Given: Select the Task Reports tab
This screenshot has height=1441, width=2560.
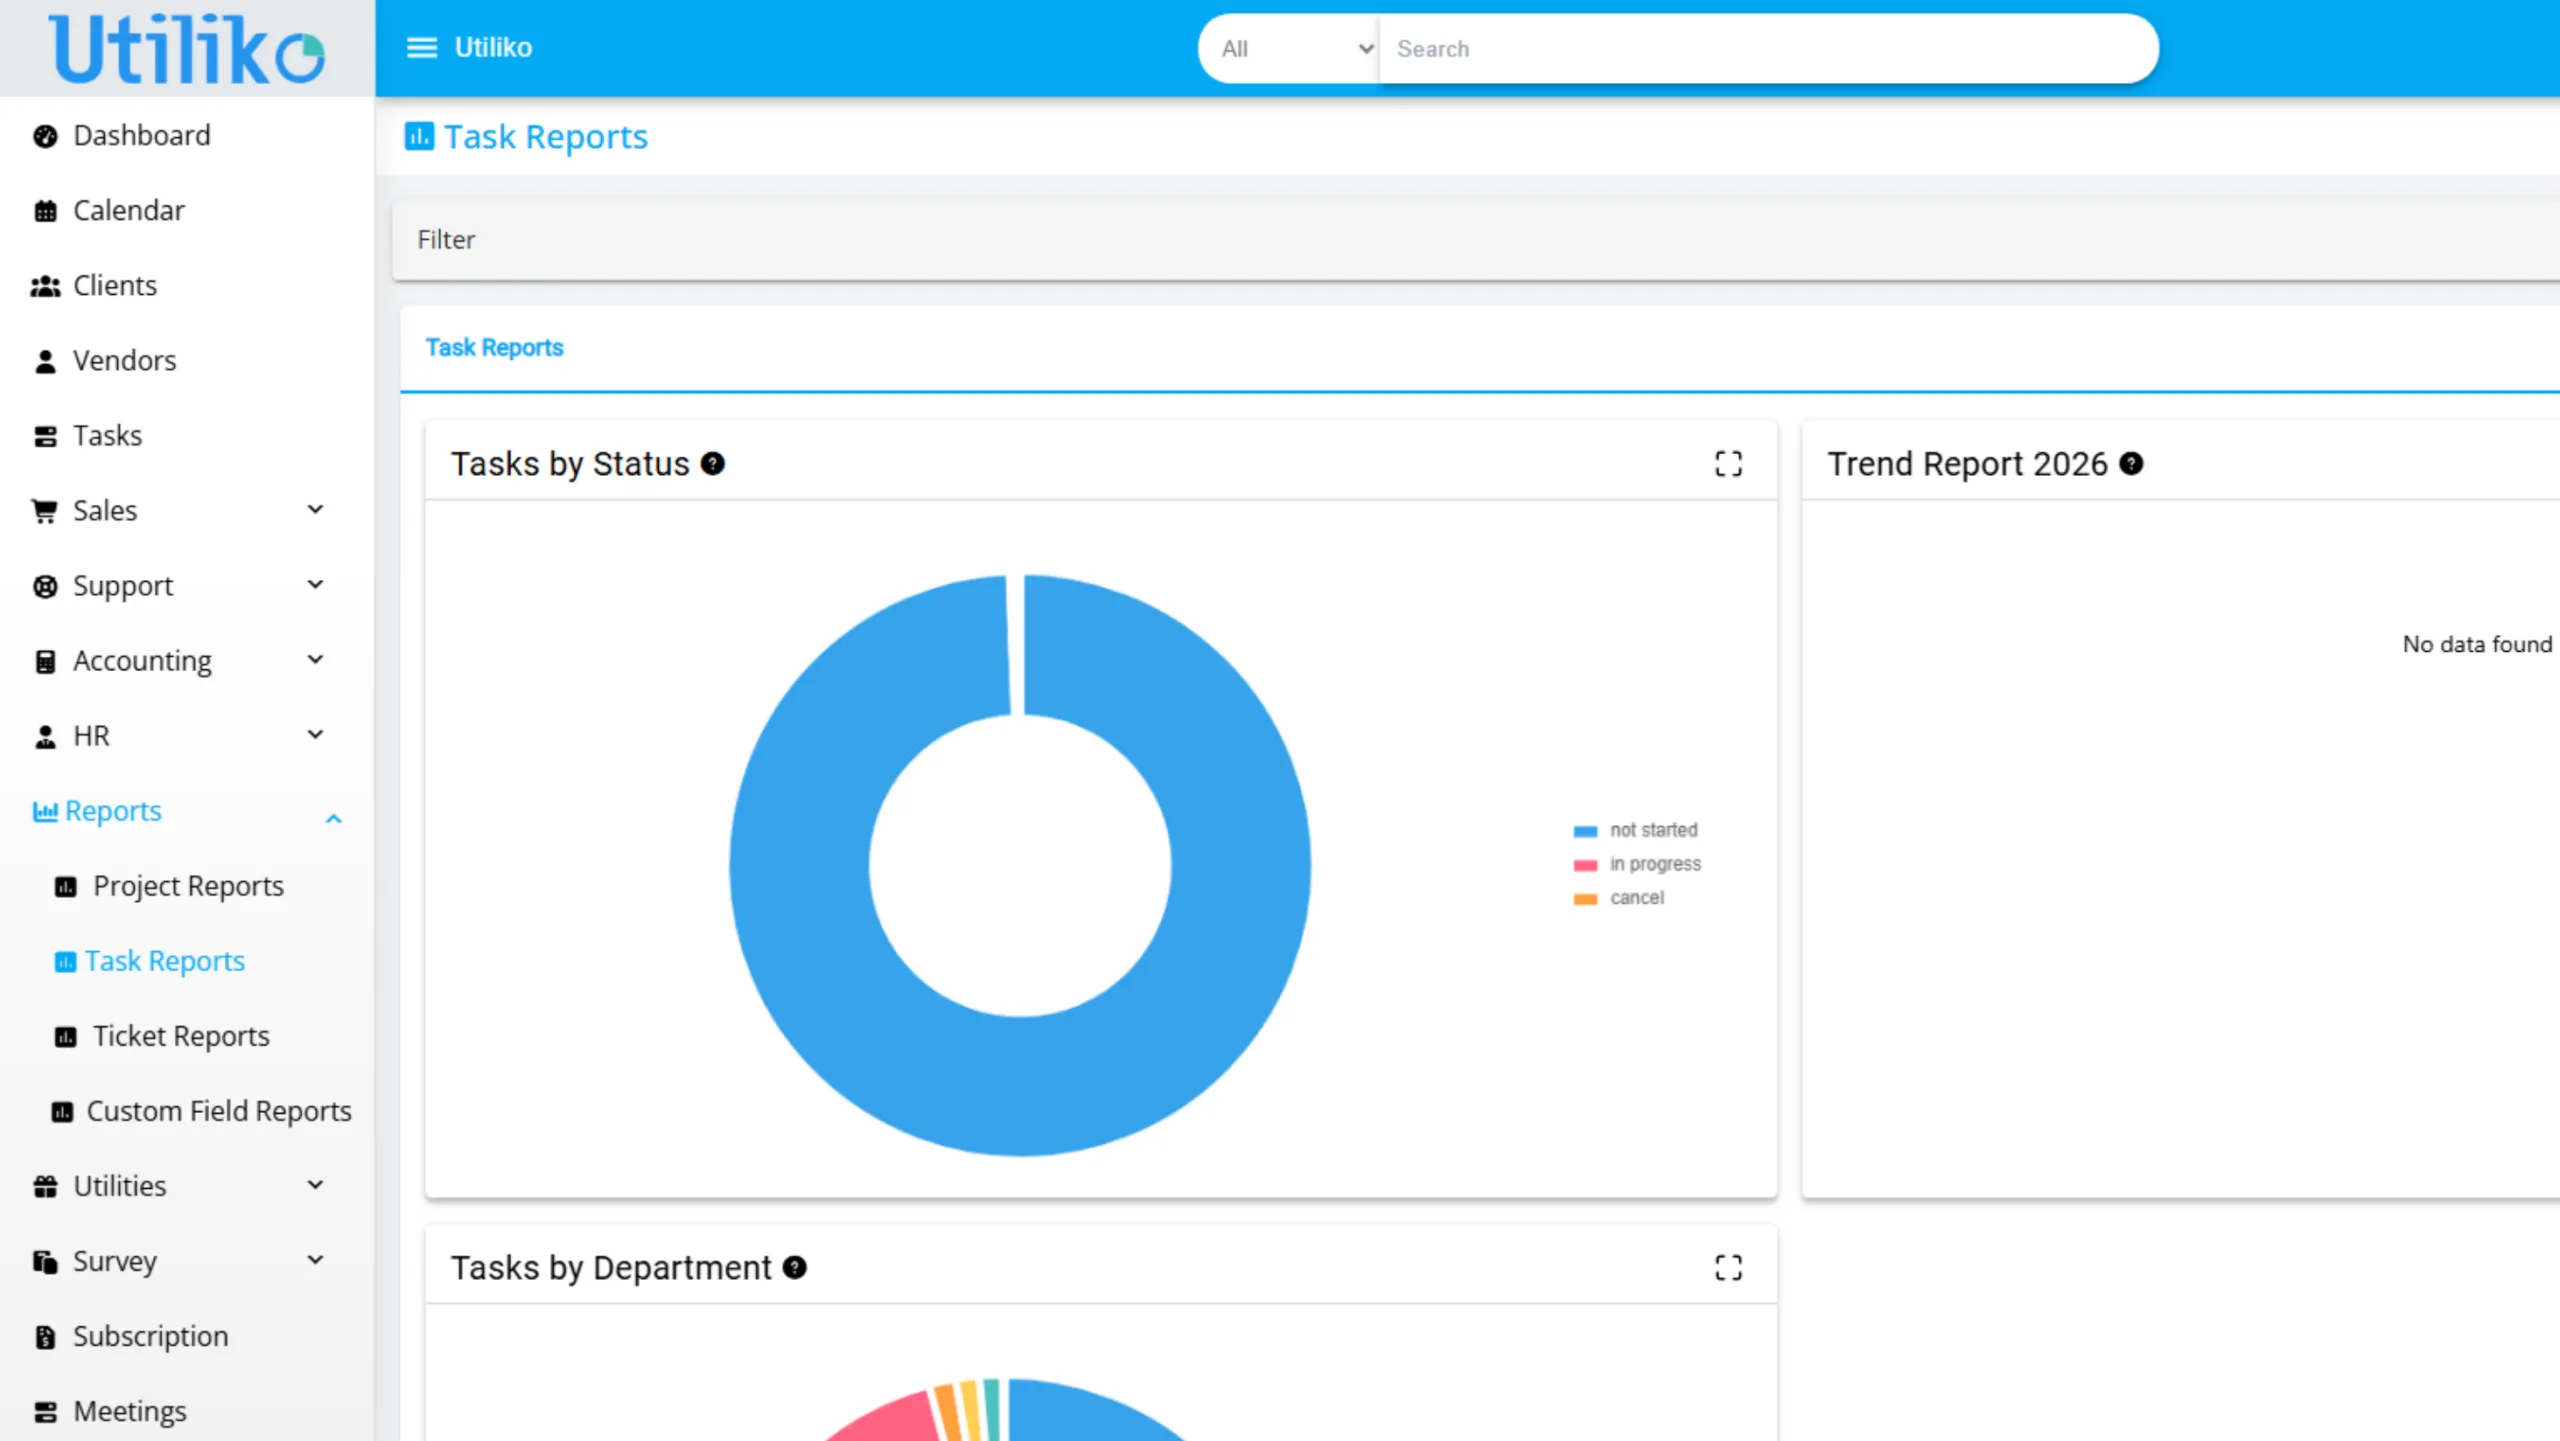Looking at the screenshot, I should coord(494,347).
